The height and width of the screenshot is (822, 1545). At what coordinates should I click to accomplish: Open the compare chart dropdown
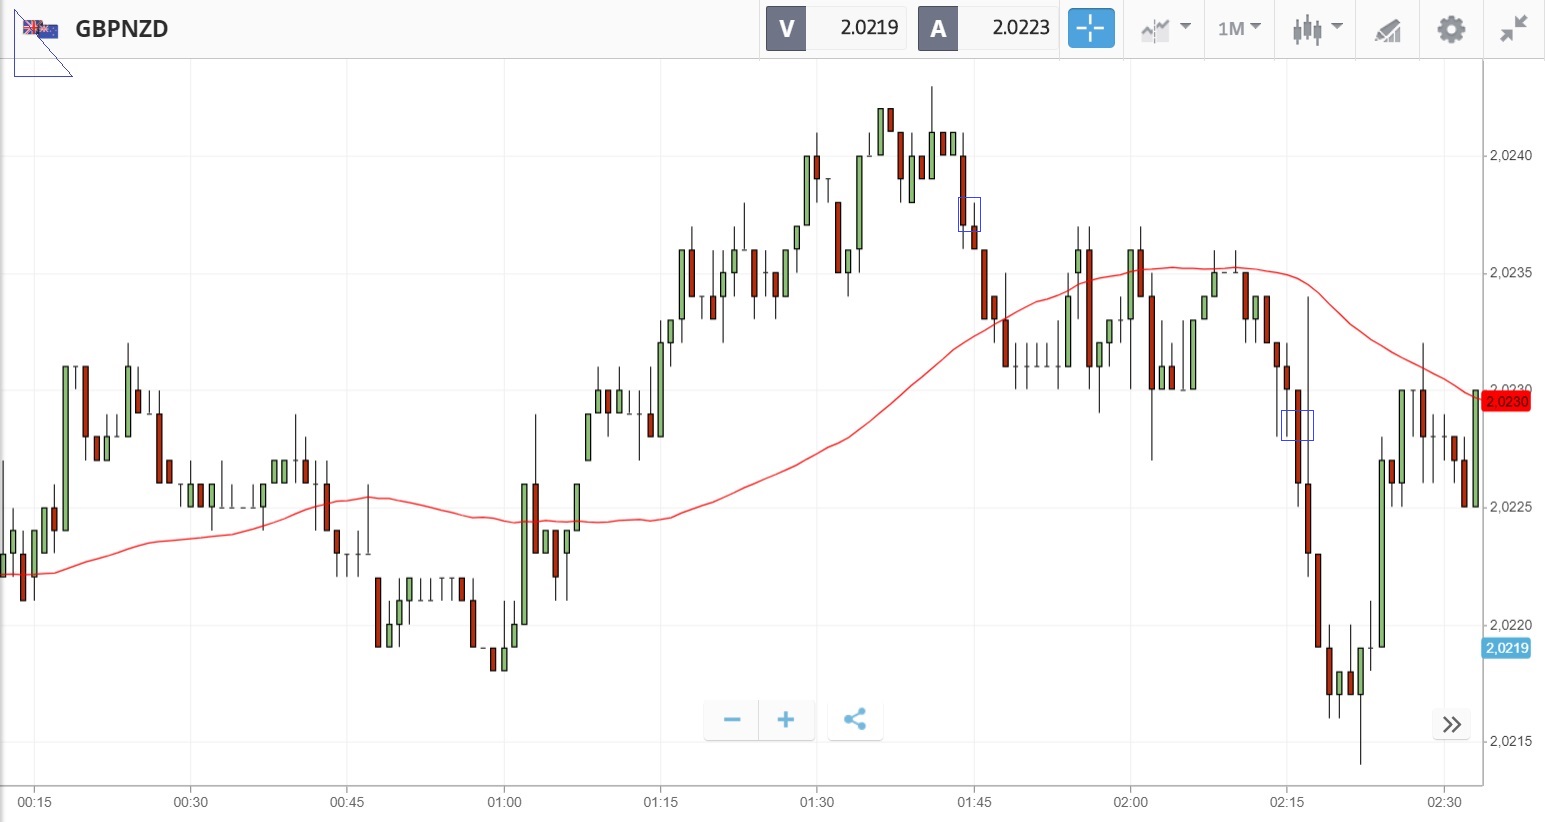[1165, 28]
